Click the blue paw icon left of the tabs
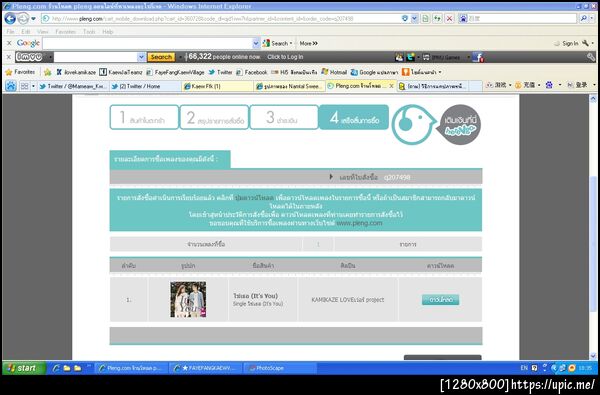600x395 pixels. pyautogui.click(x=11, y=86)
